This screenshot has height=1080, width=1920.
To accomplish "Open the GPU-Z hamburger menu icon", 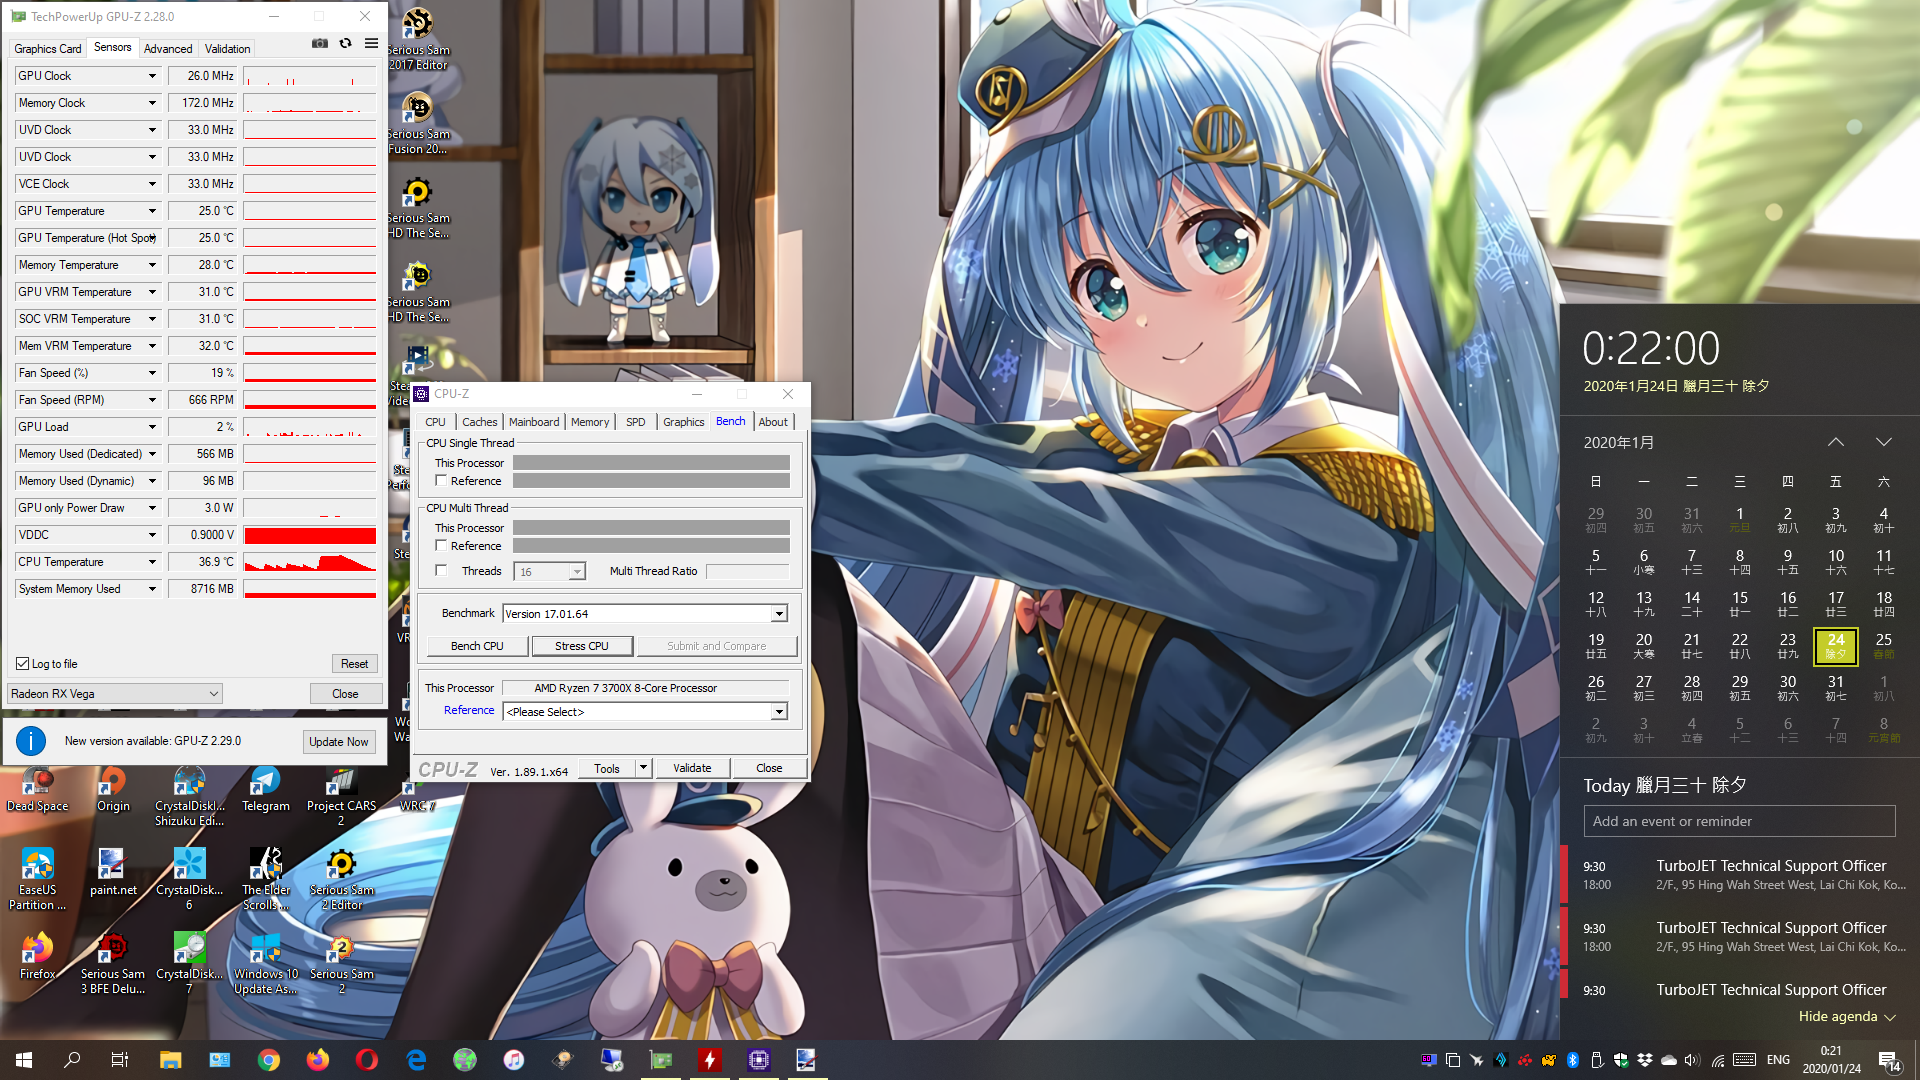I will click(x=371, y=43).
